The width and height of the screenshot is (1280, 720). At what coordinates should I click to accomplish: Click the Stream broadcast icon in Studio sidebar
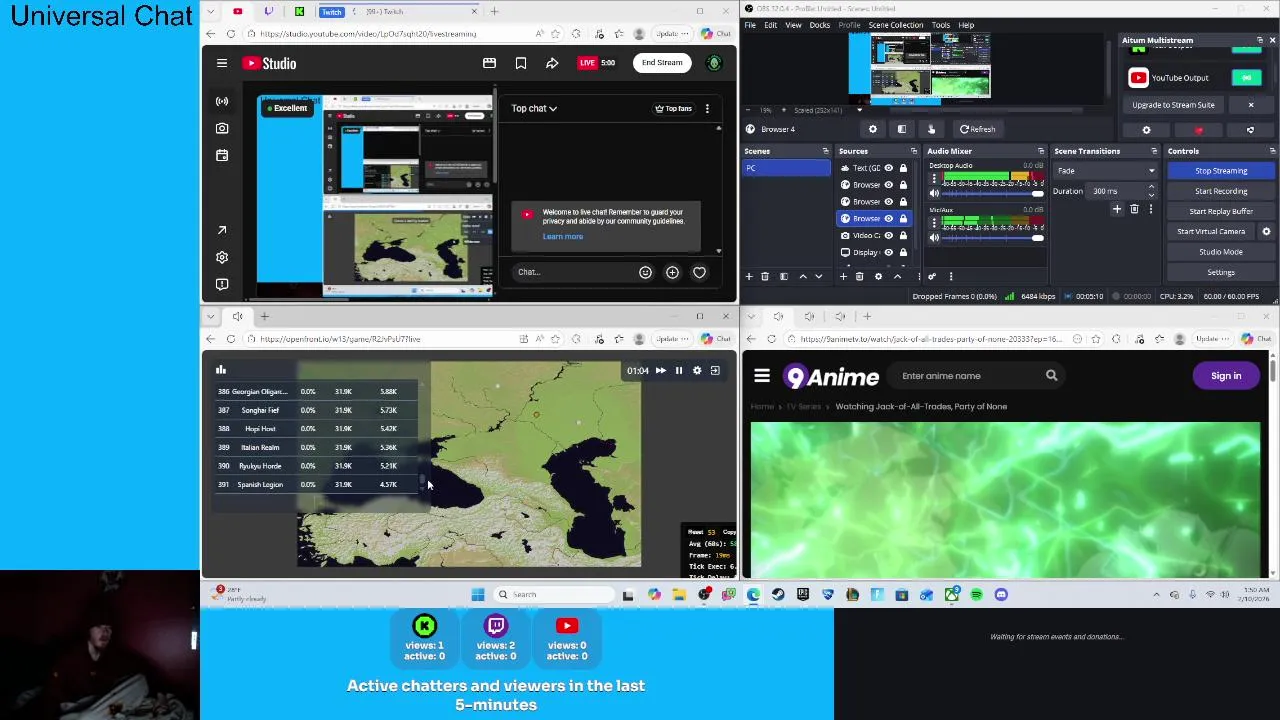[222, 101]
